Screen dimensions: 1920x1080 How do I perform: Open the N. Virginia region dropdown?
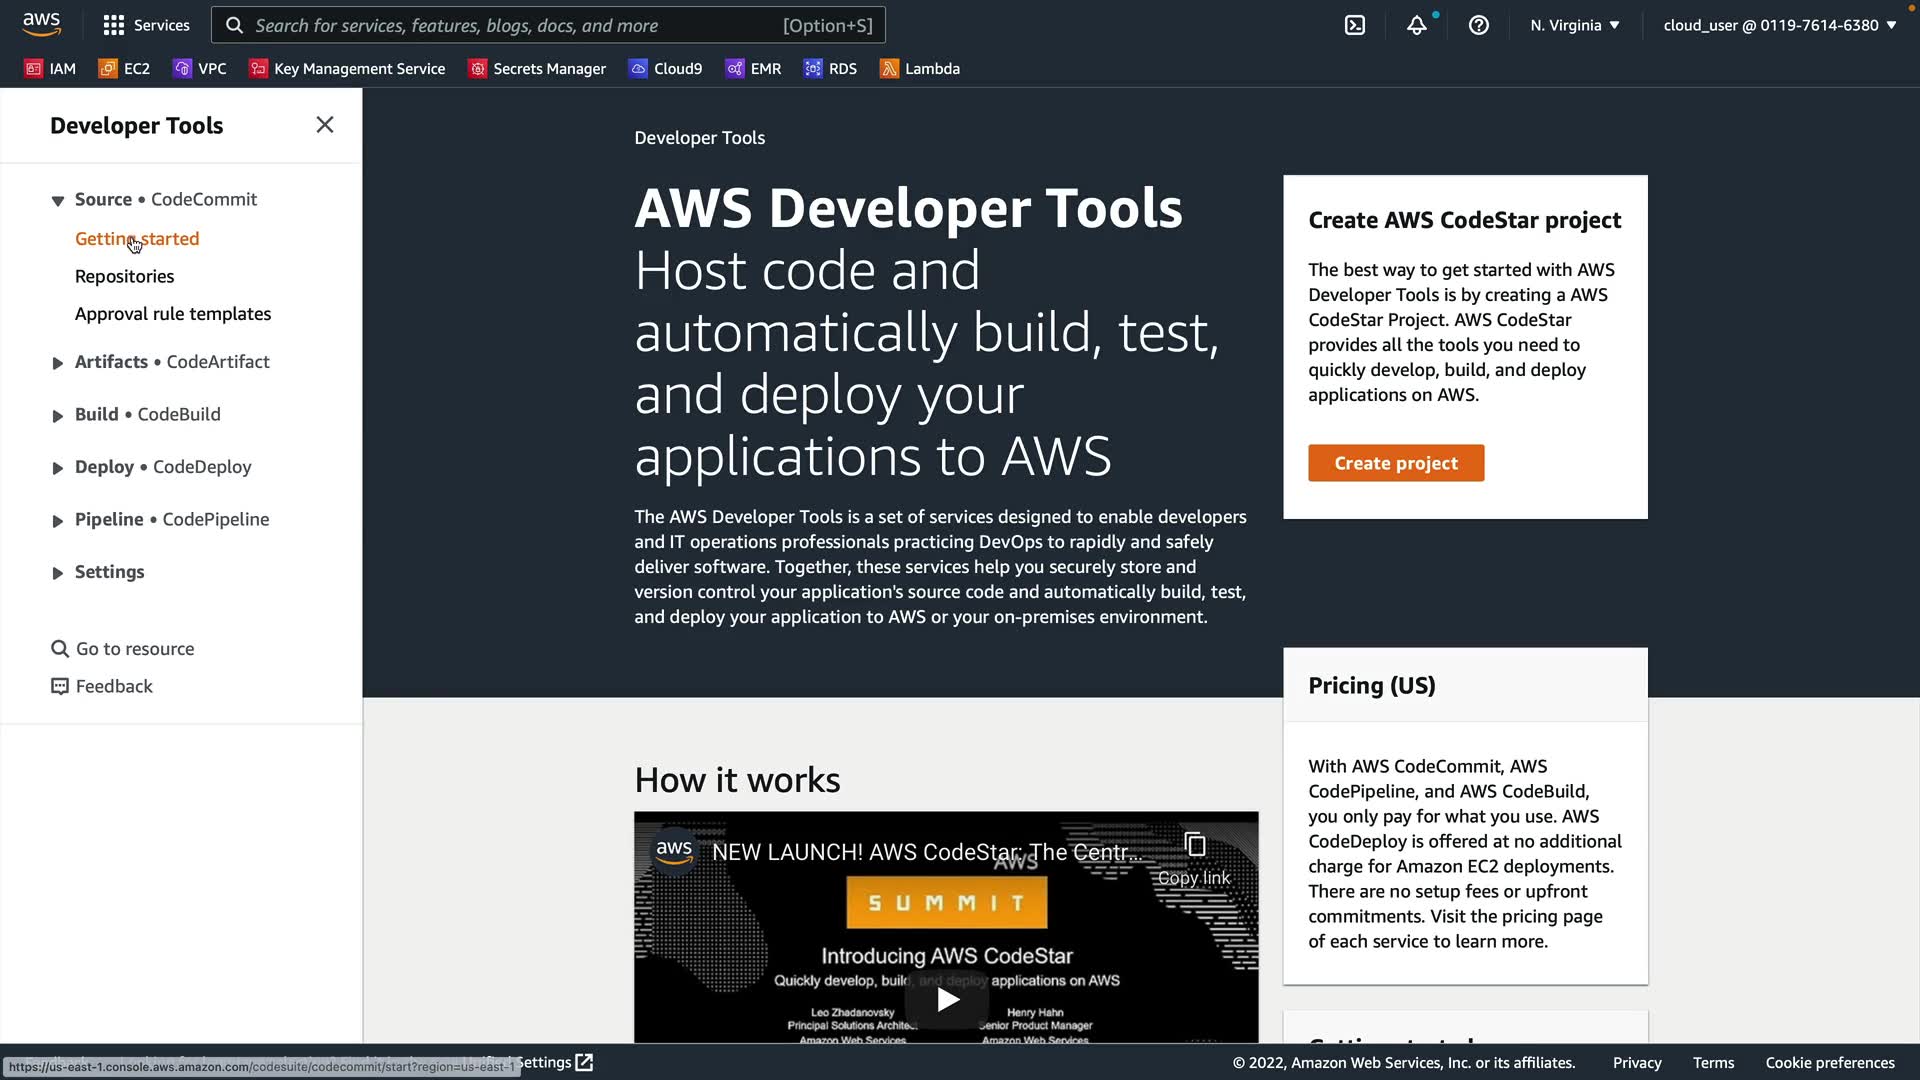pyautogui.click(x=1574, y=25)
